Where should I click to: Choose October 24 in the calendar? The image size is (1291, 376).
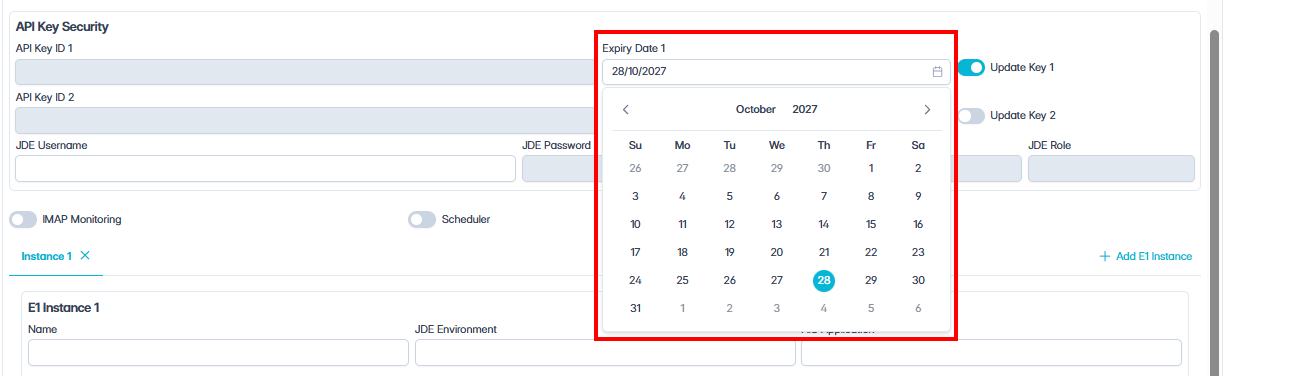click(x=635, y=280)
